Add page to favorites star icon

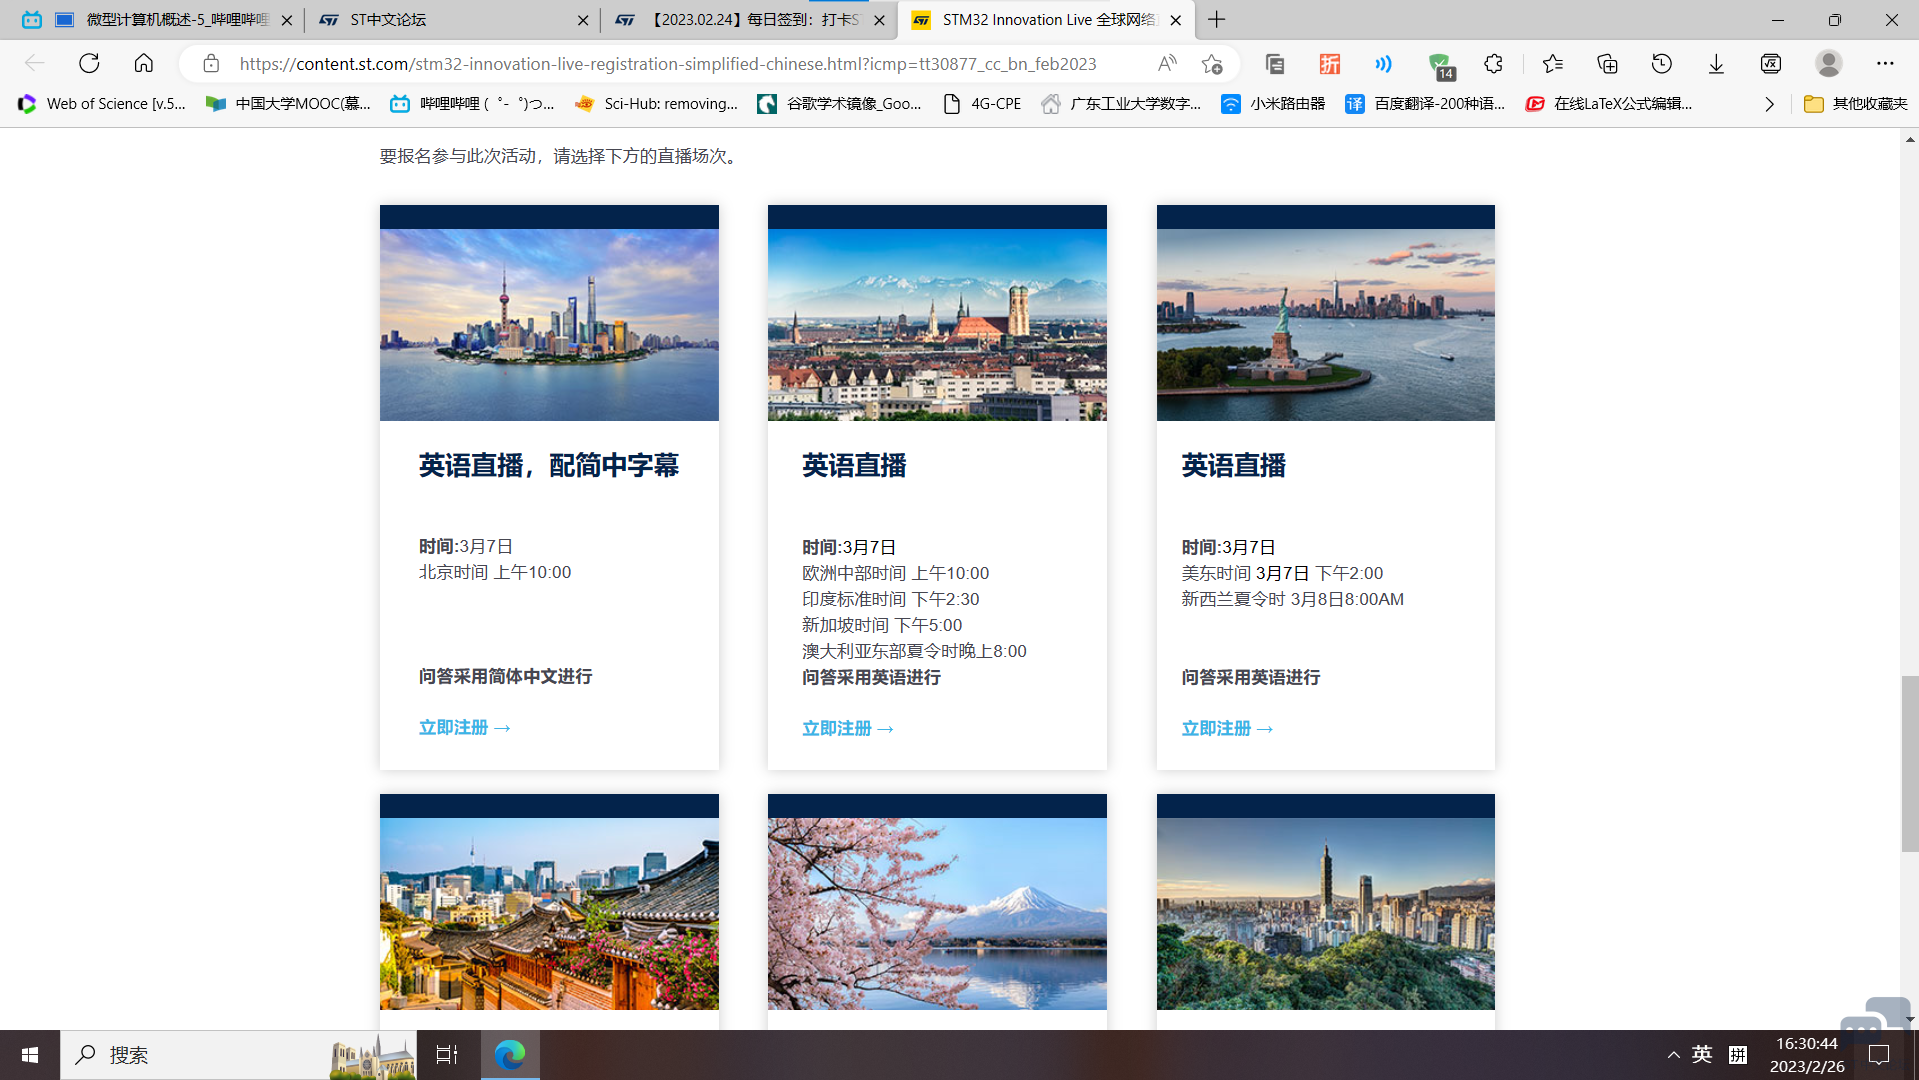click(1213, 64)
